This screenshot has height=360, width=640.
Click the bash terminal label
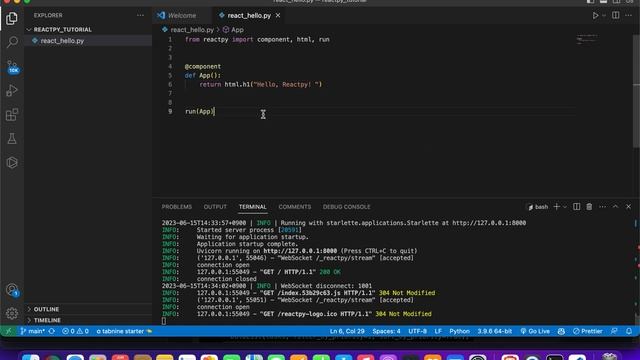538,207
